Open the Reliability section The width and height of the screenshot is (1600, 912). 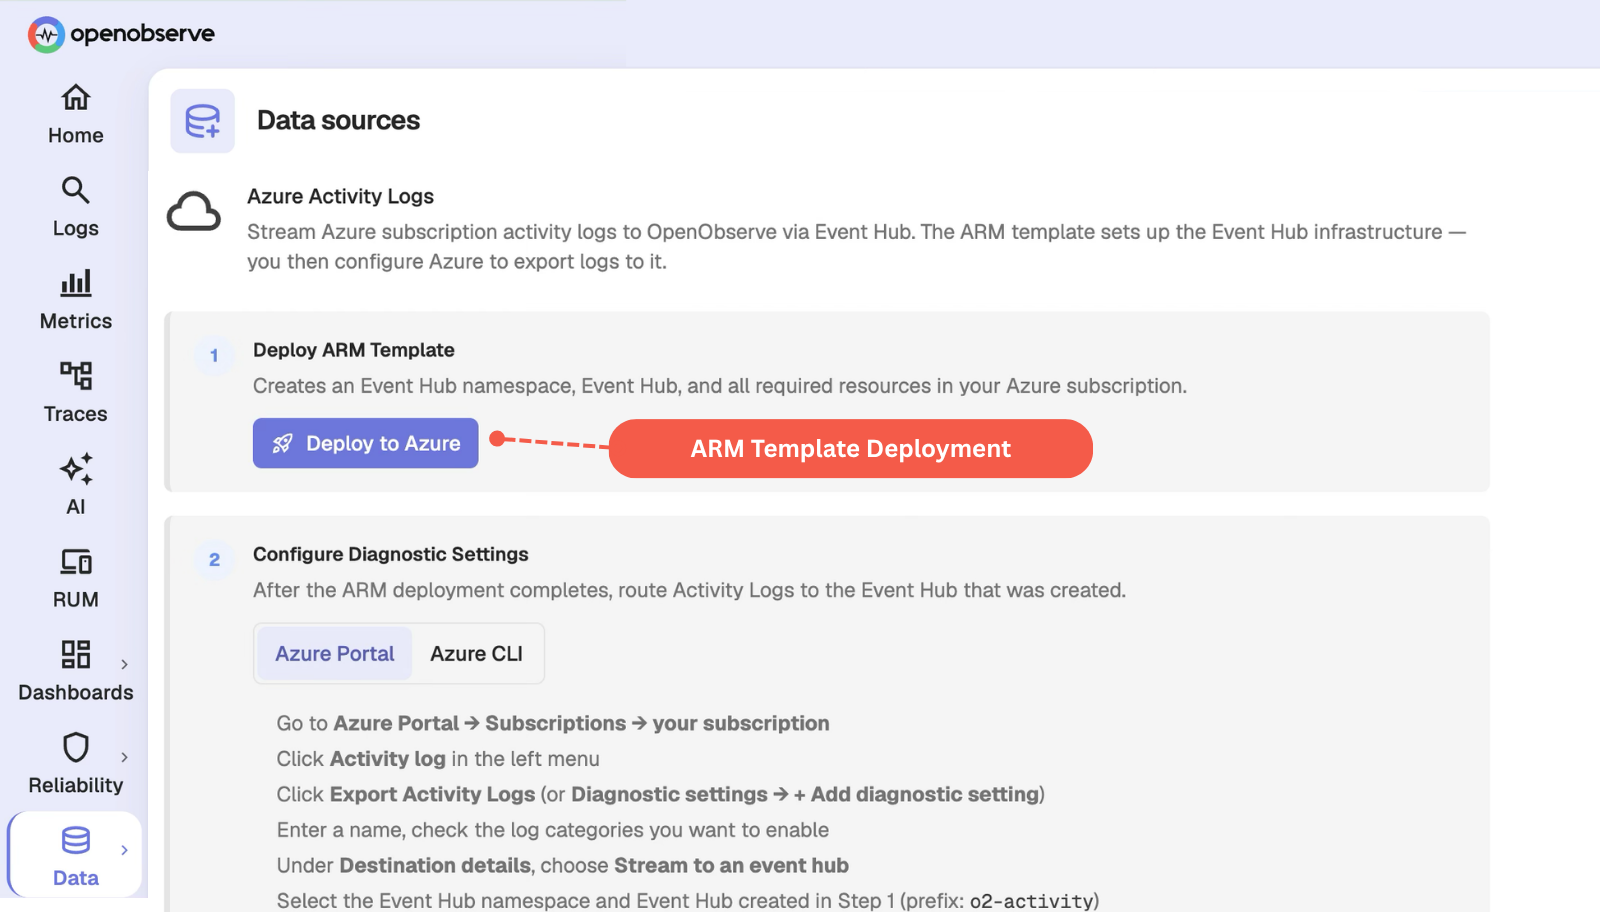76,765
